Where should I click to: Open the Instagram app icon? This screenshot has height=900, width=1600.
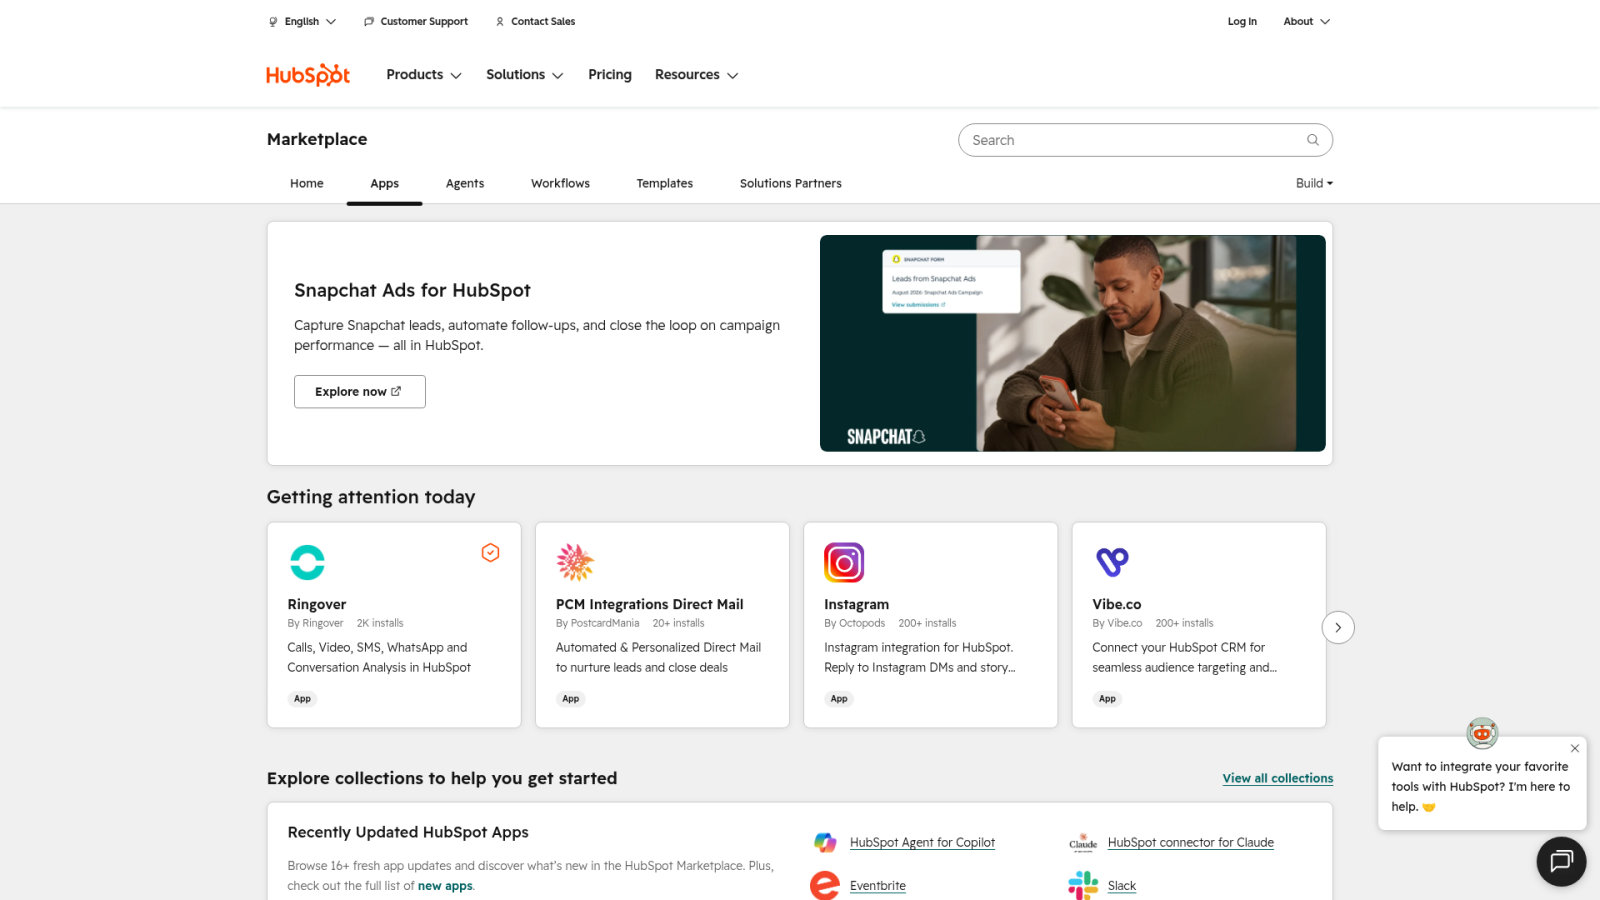(844, 562)
